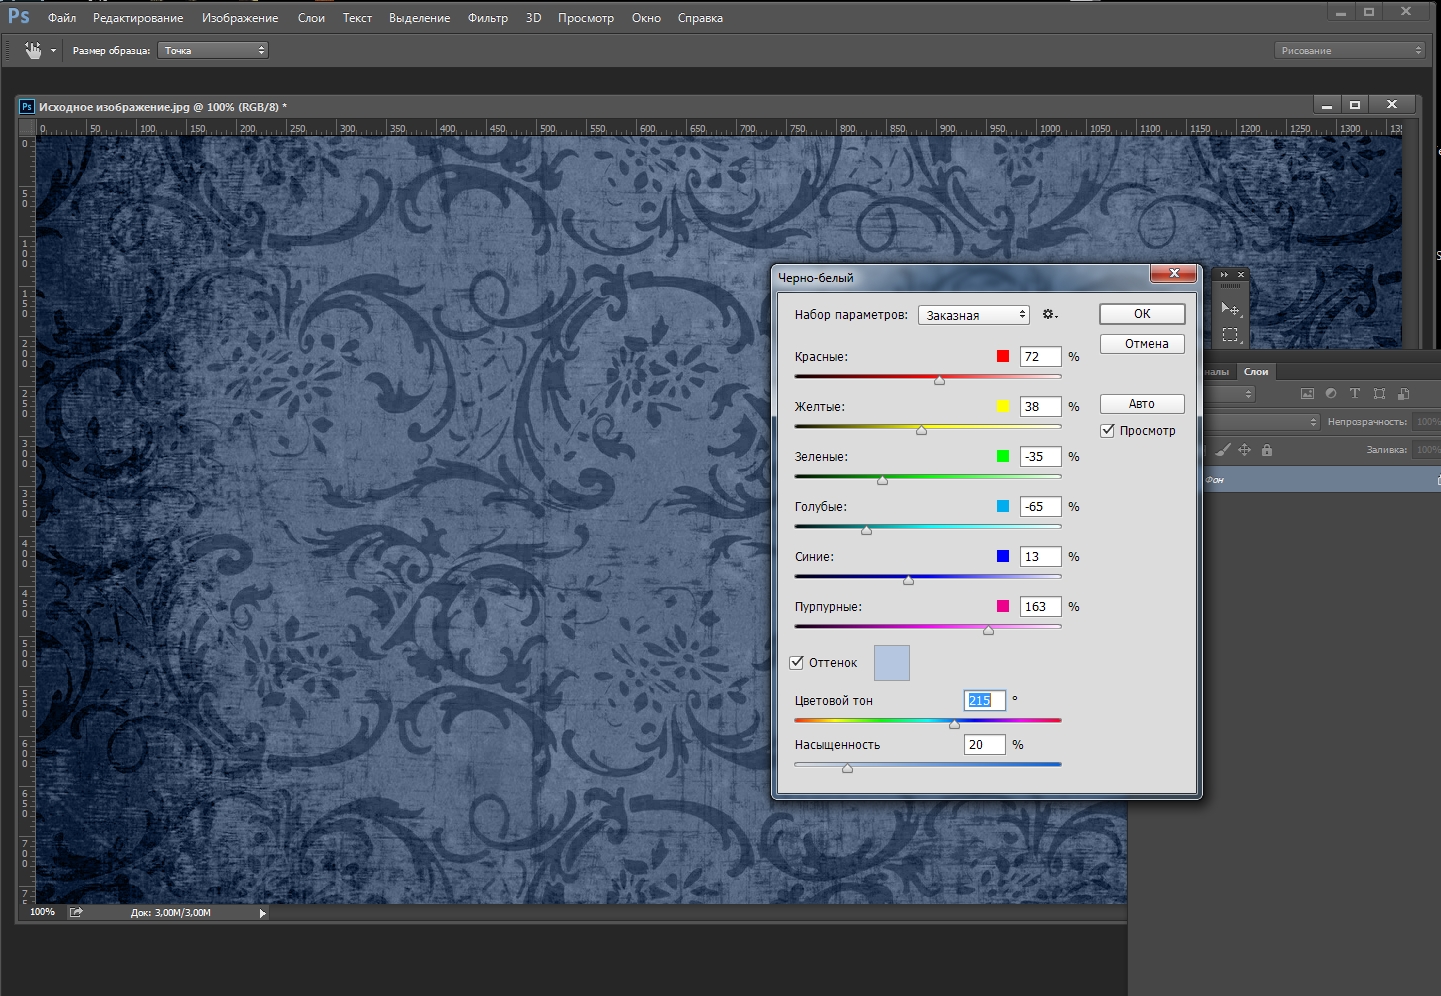Click OK in the Черно-белый dialog
The image size is (1441, 996).
pyautogui.click(x=1142, y=314)
